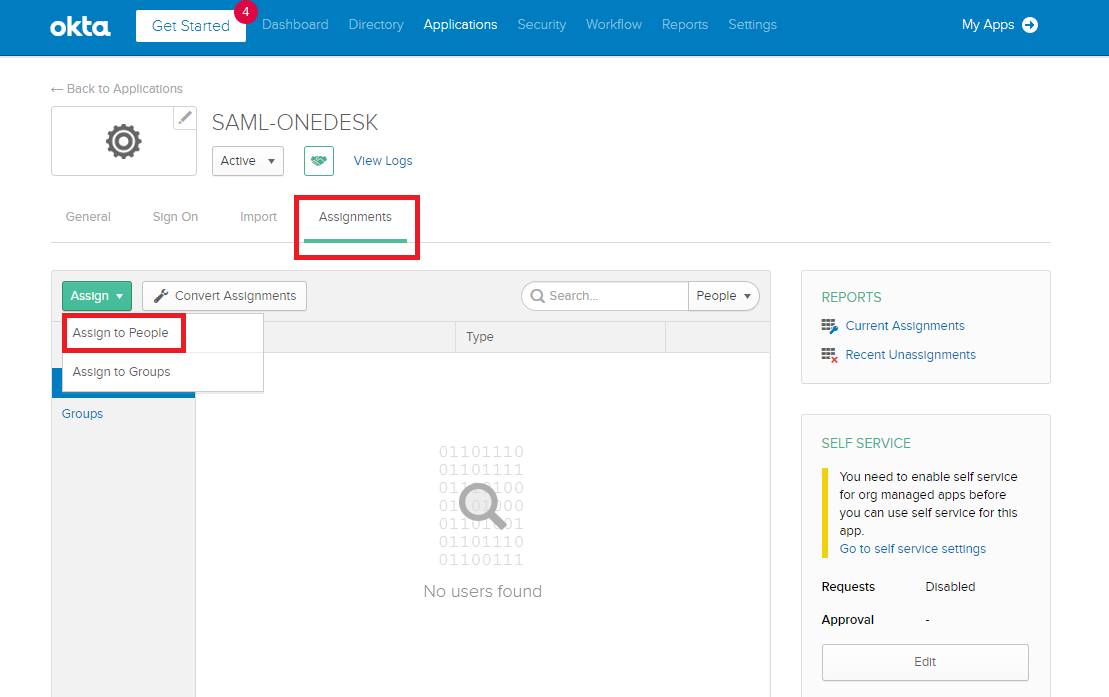Open Applications in top navigation
The image size is (1109, 697).
point(460,25)
